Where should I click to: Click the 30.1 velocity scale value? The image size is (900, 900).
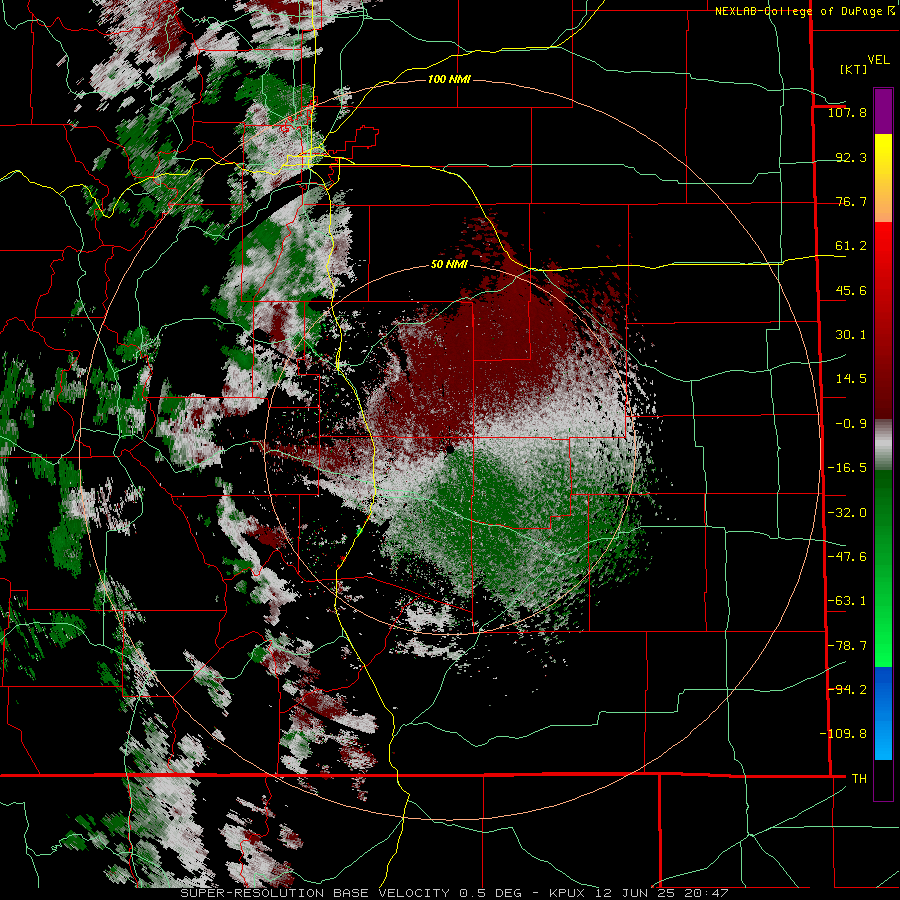[851, 335]
